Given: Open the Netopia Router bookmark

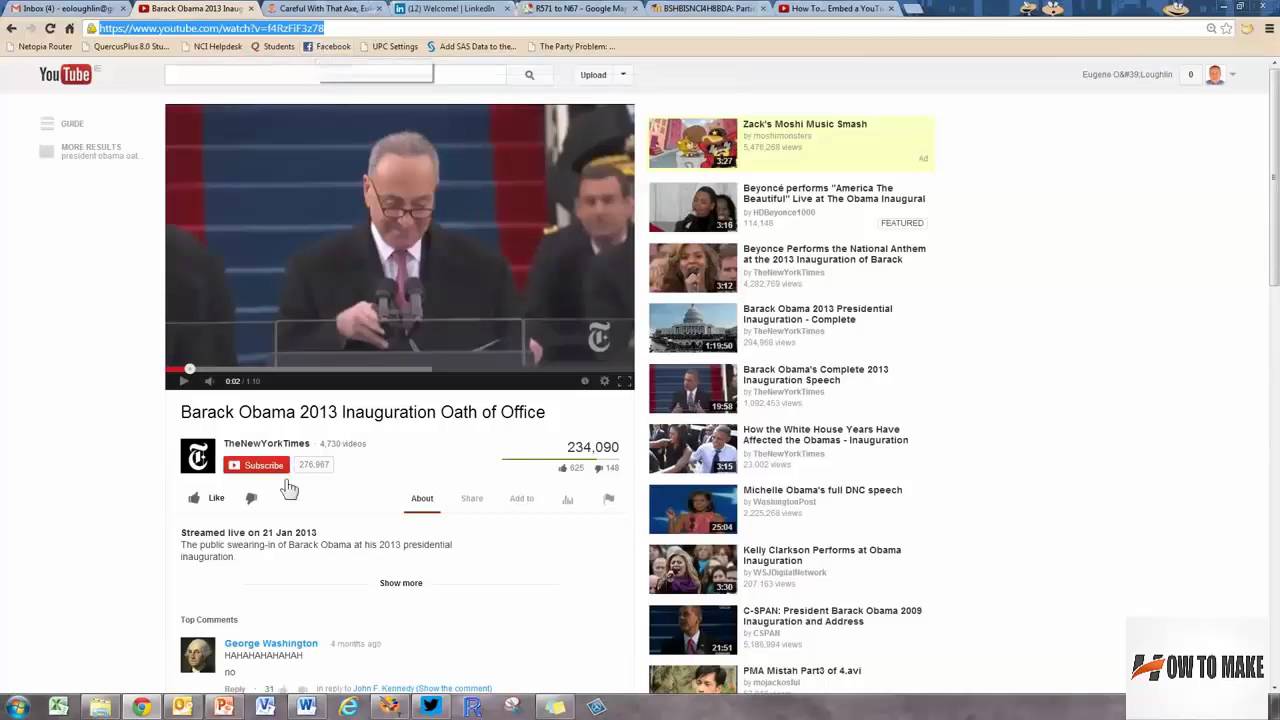Looking at the screenshot, I should pyautogui.click(x=39, y=46).
